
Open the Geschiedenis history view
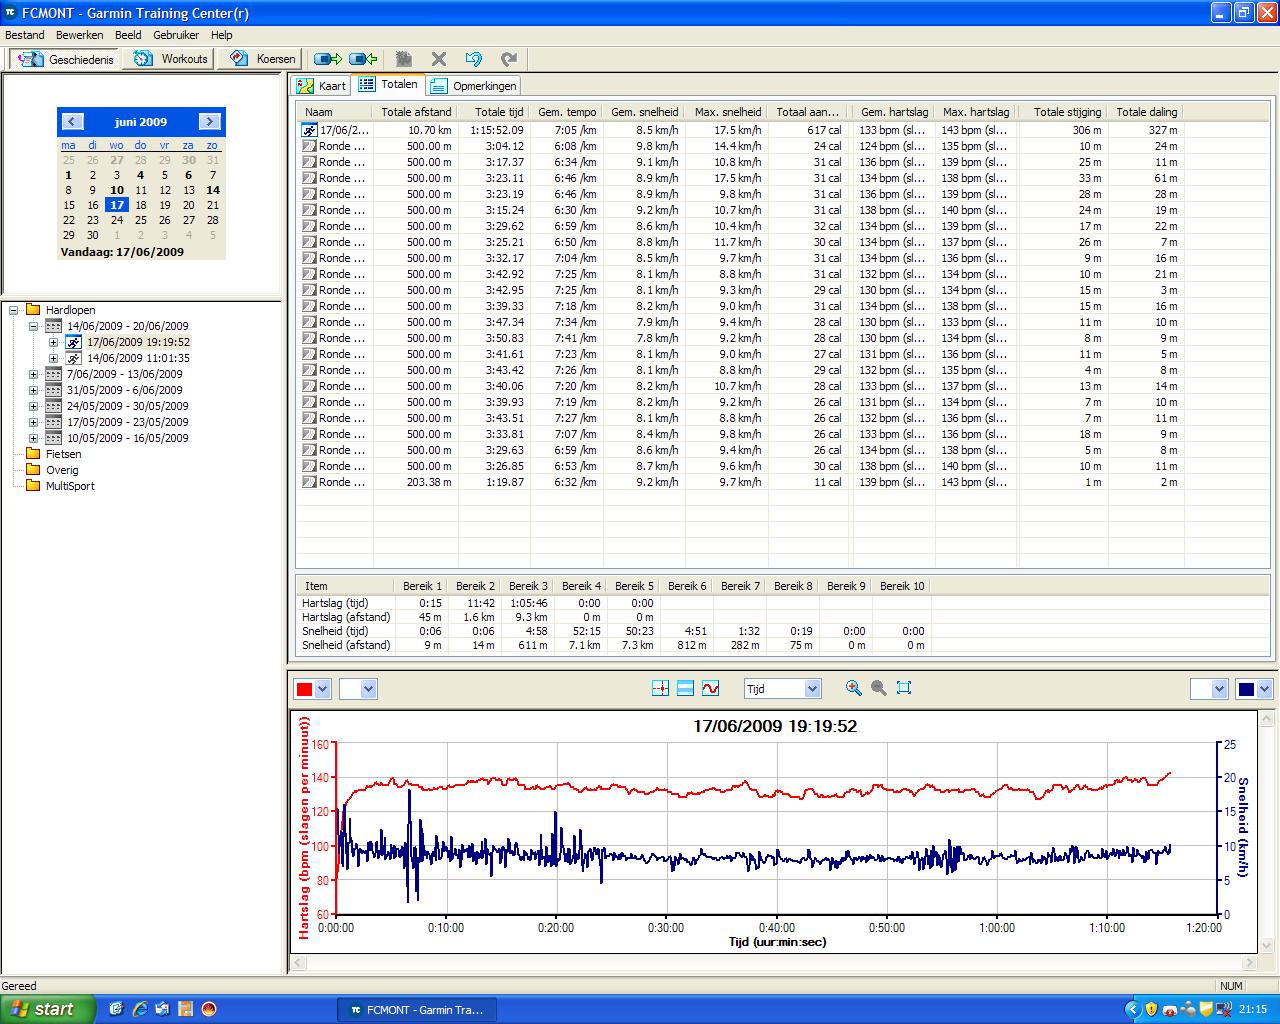[65, 59]
